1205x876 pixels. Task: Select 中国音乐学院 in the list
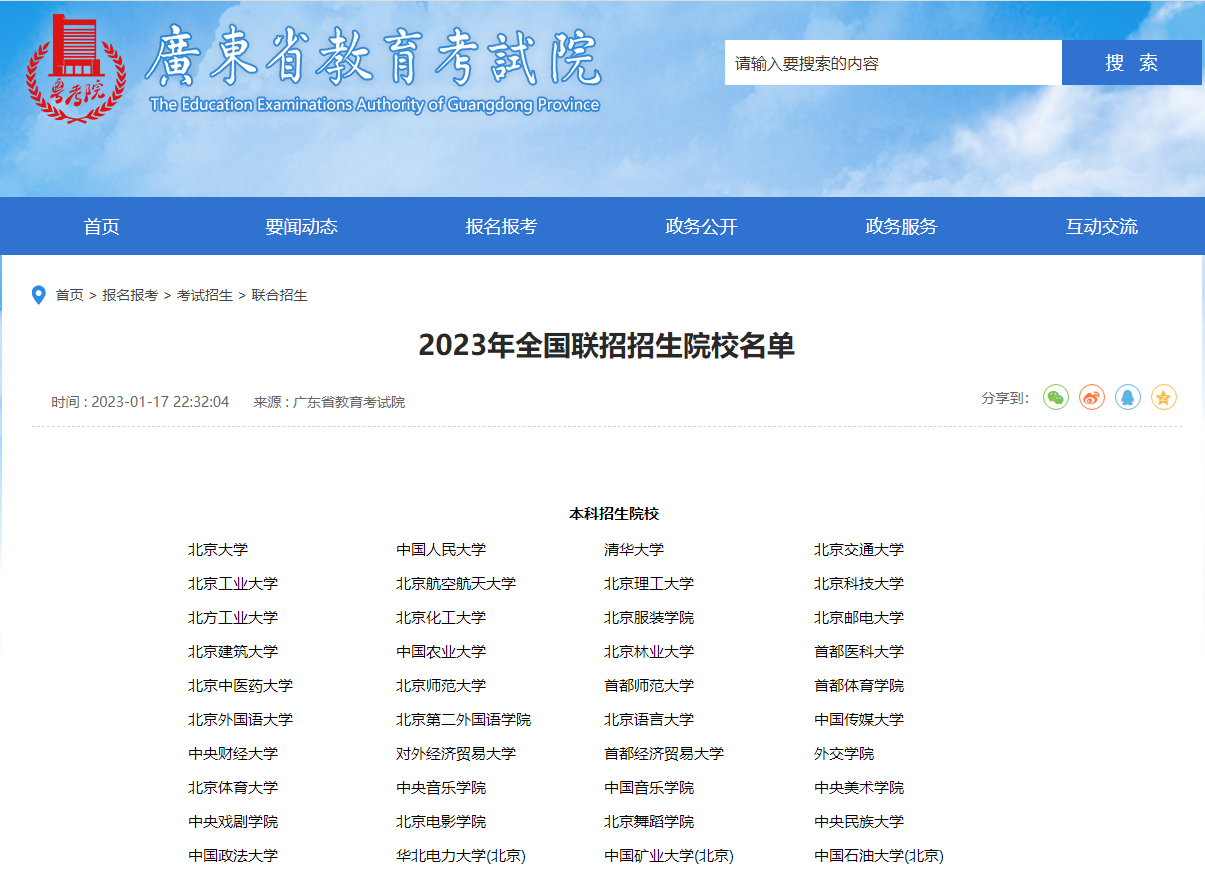(x=649, y=788)
